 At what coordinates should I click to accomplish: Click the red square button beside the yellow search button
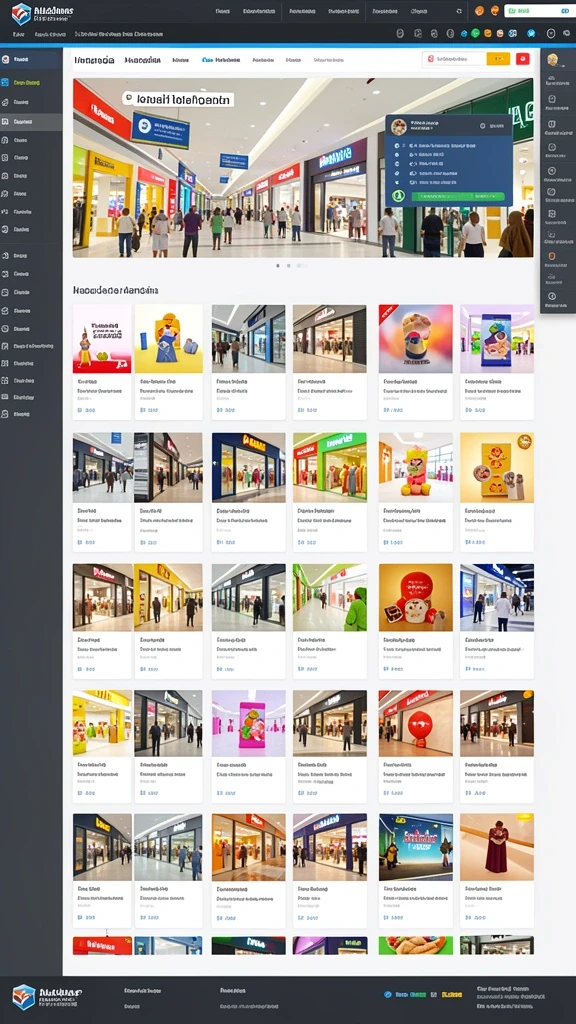tap(522, 59)
